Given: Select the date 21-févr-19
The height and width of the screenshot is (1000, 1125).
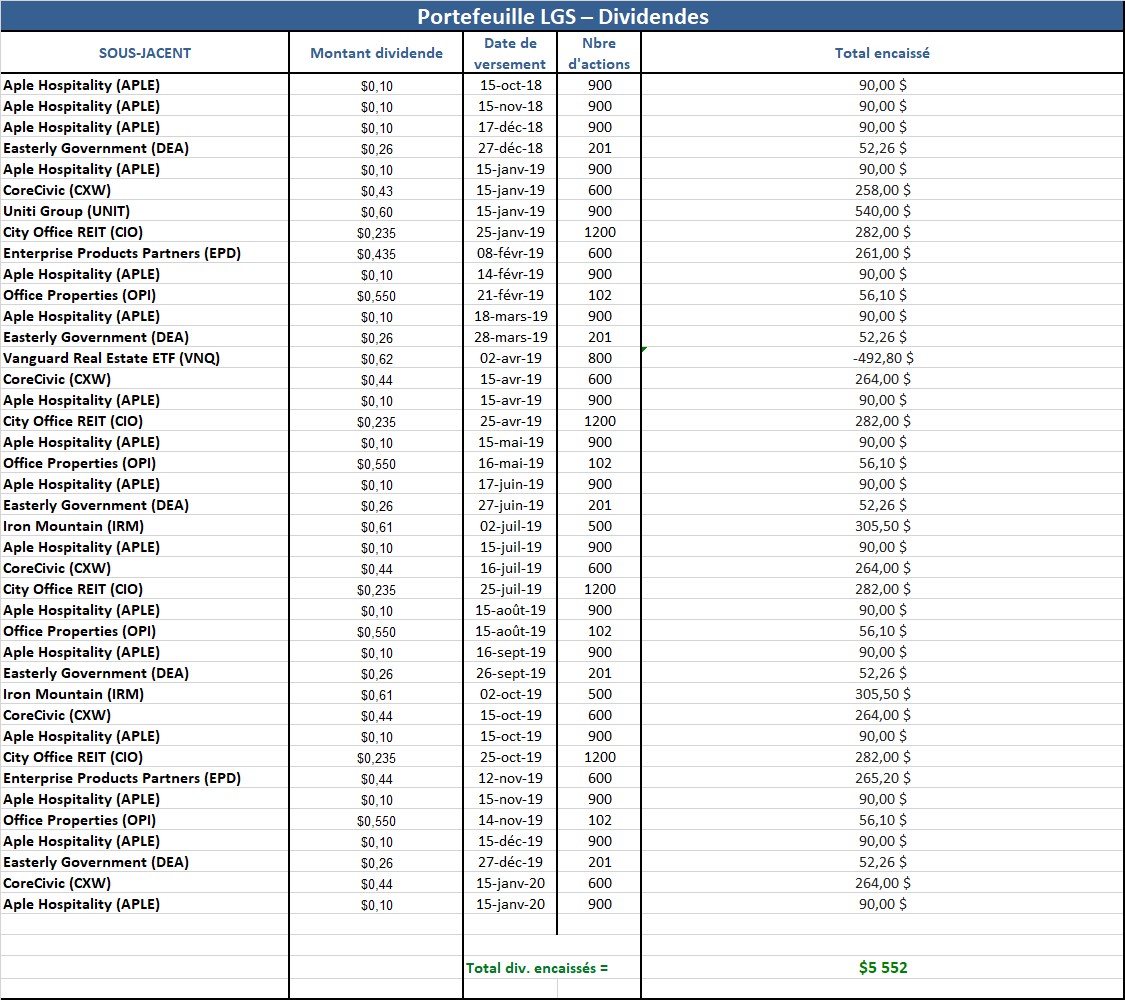Looking at the screenshot, I should 511,295.
